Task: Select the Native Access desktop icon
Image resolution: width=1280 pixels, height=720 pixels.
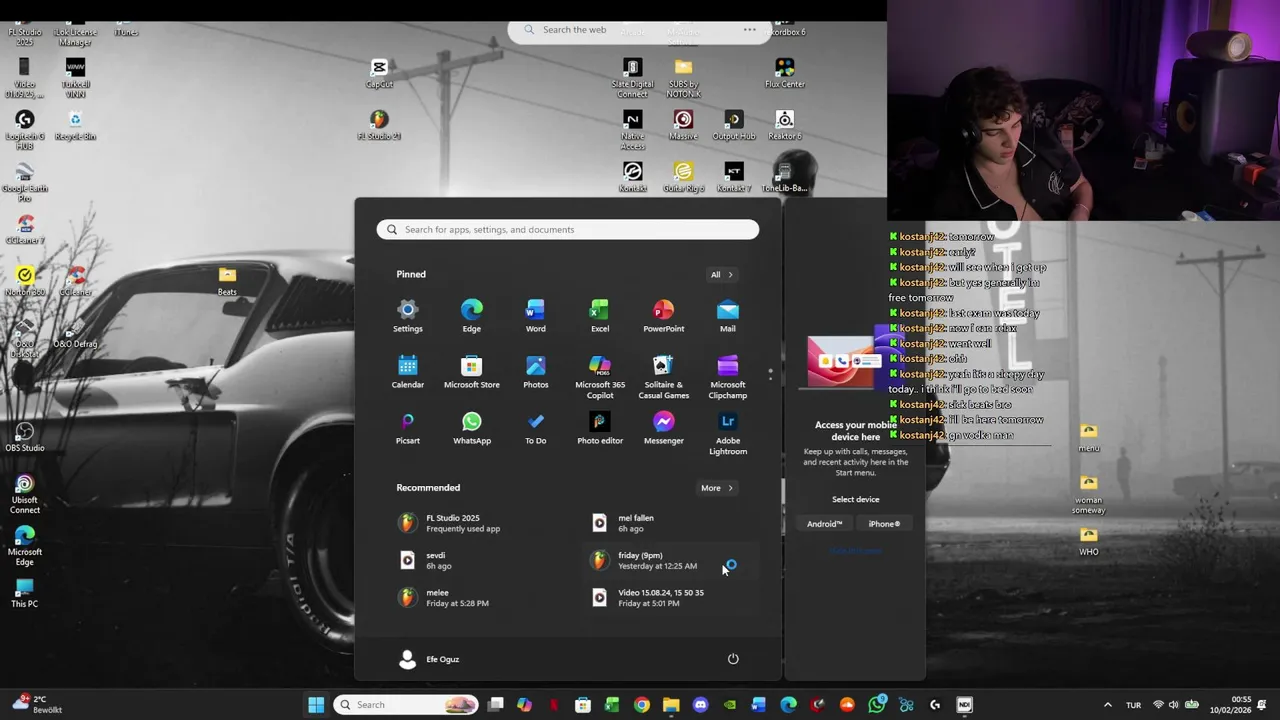Action: [632, 130]
